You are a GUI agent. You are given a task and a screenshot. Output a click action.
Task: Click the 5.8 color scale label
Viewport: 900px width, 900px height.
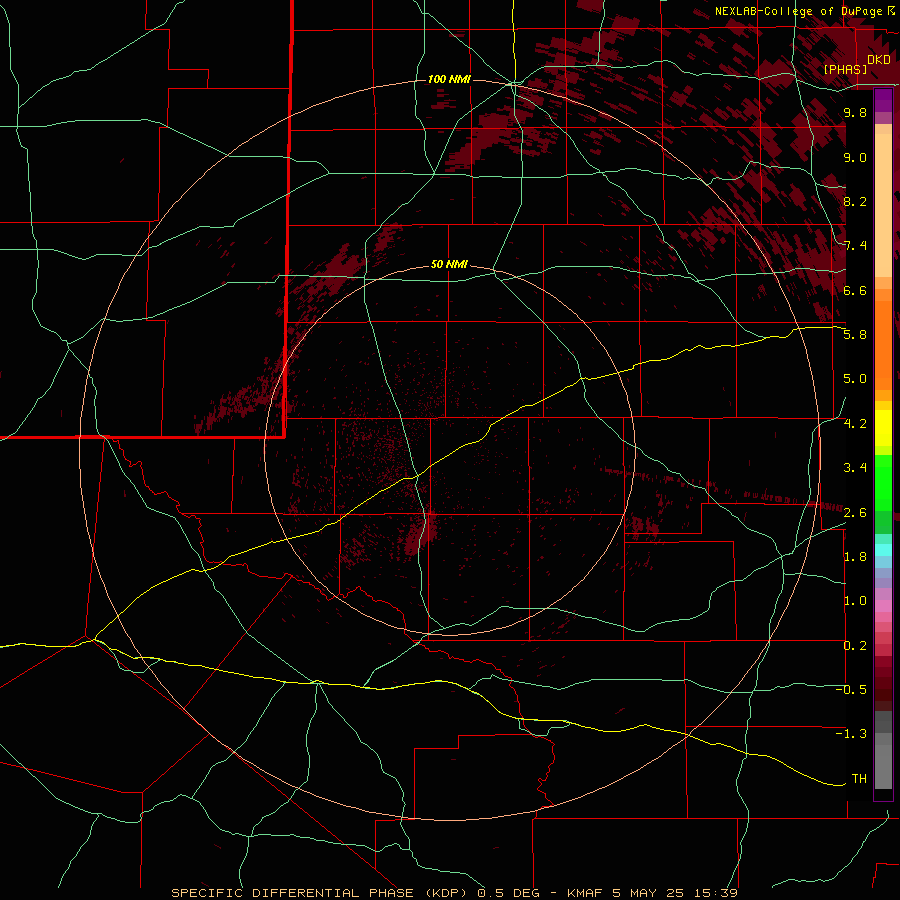tap(855, 335)
